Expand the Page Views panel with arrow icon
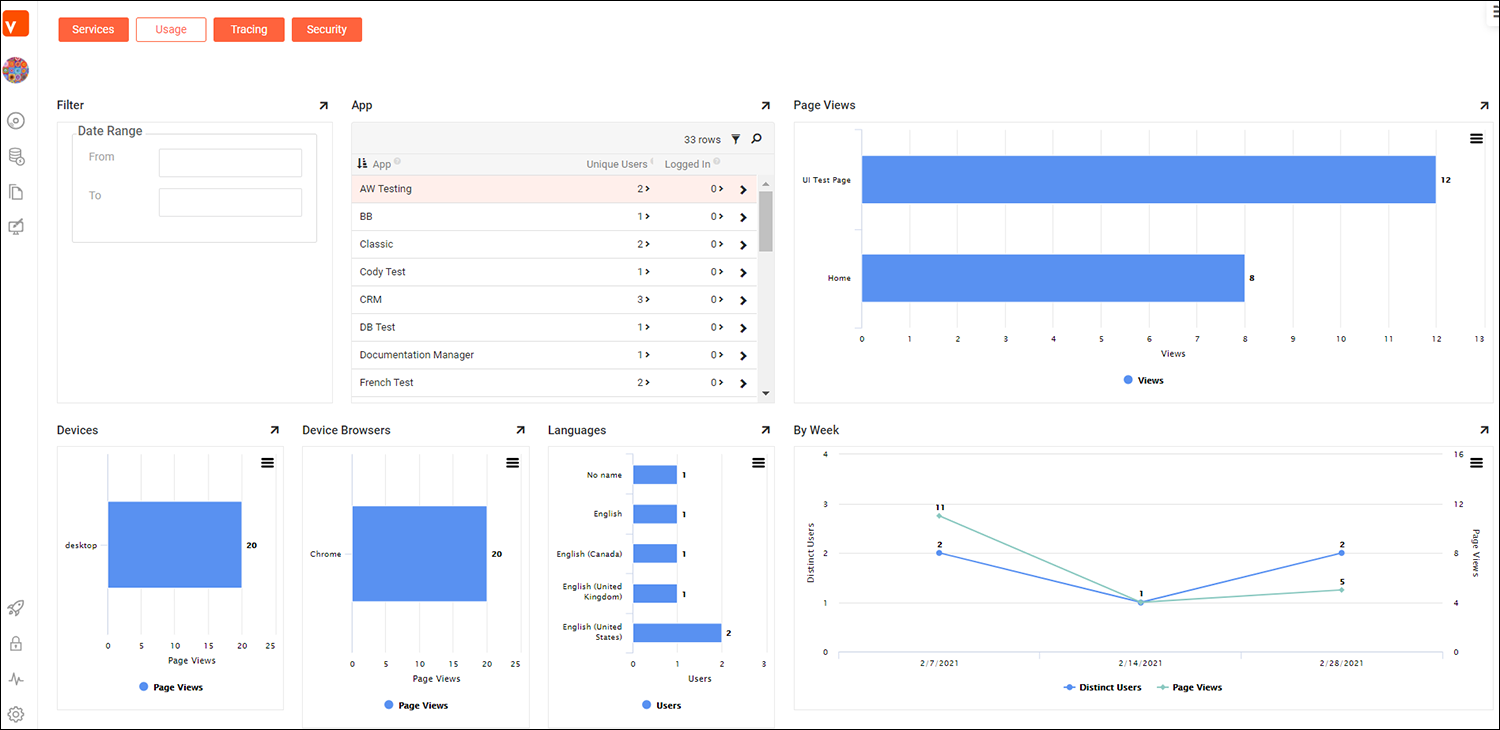Viewport: 1500px width, 730px height. pyautogui.click(x=1484, y=106)
